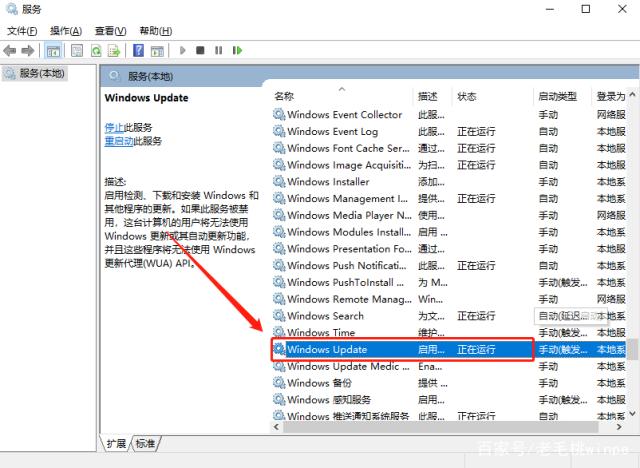Image resolution: width=640 pixels, height=468 pixels.
Task: Click the vertical scrollbar up arrow
Action: click(632, 95)
